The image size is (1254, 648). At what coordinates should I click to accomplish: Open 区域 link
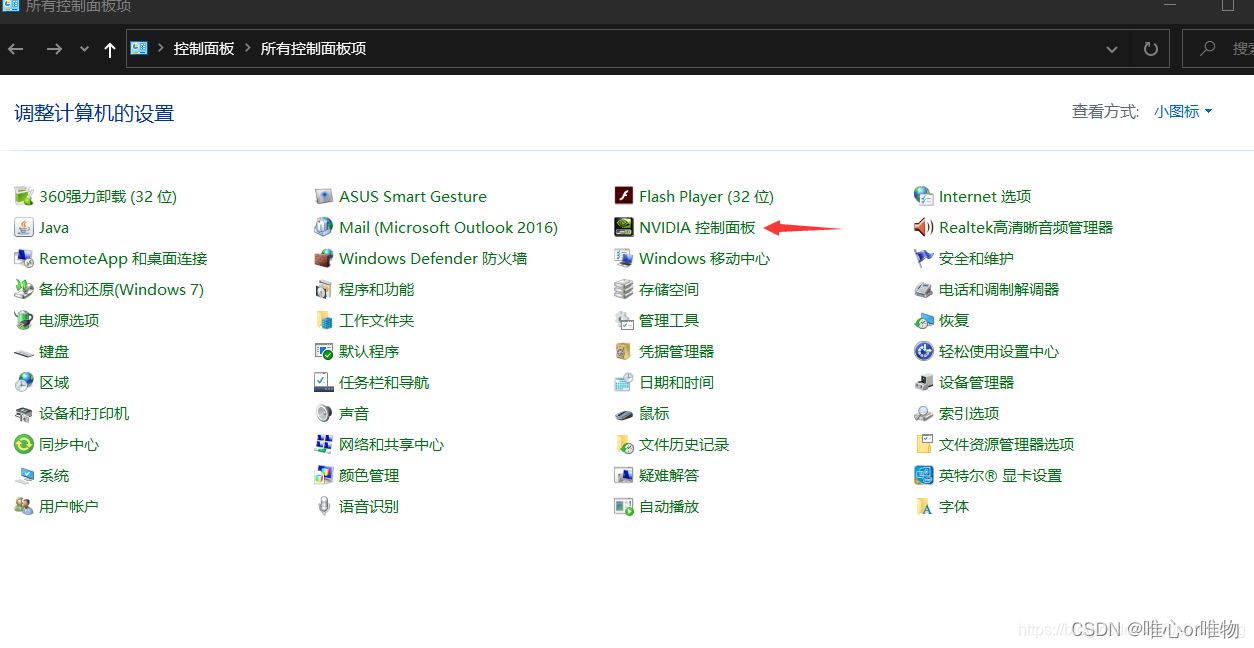(54, 382)
